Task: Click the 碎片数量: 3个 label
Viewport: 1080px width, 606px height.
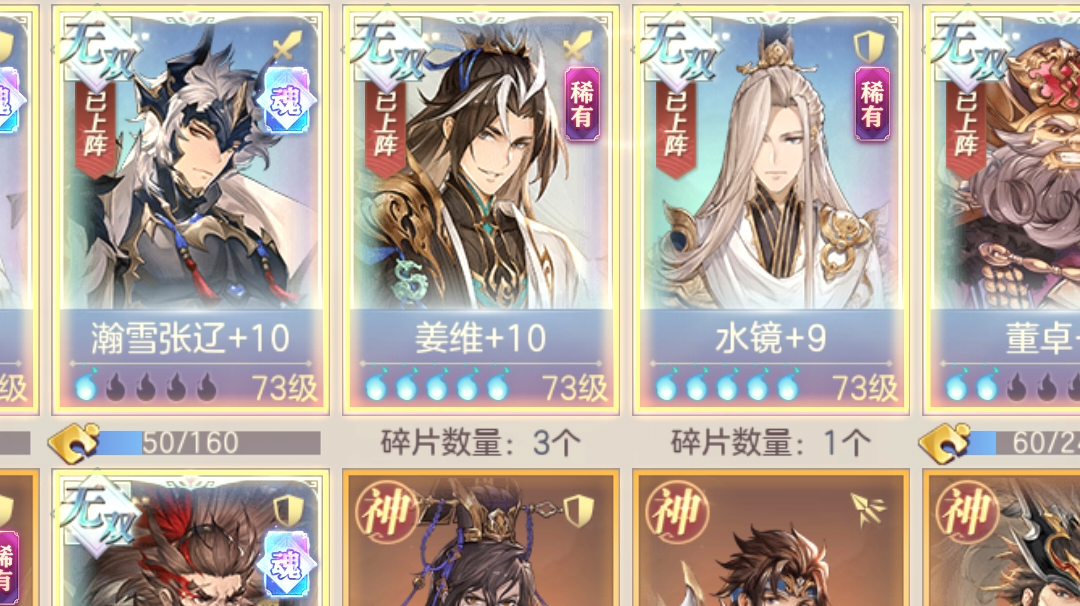Action: (x=481, y=443)
